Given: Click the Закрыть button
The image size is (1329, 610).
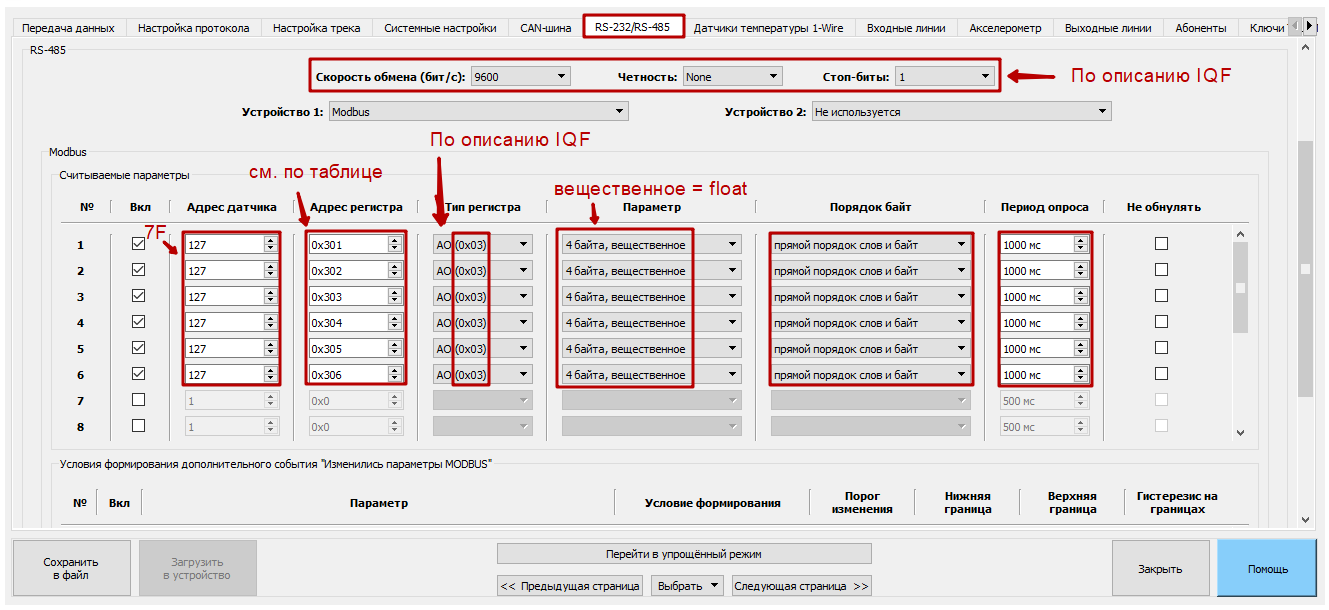Looking at the screenshot, I should tap(1160, 569).
